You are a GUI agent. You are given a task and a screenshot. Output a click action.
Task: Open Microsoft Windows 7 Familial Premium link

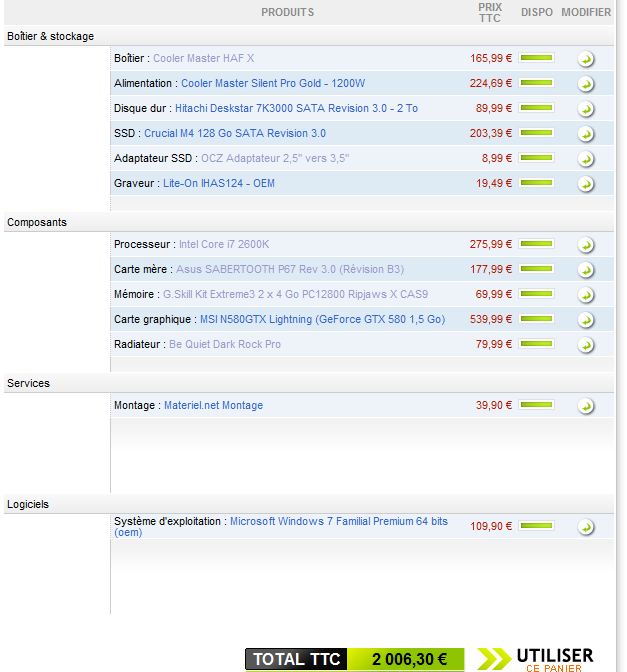338,521
